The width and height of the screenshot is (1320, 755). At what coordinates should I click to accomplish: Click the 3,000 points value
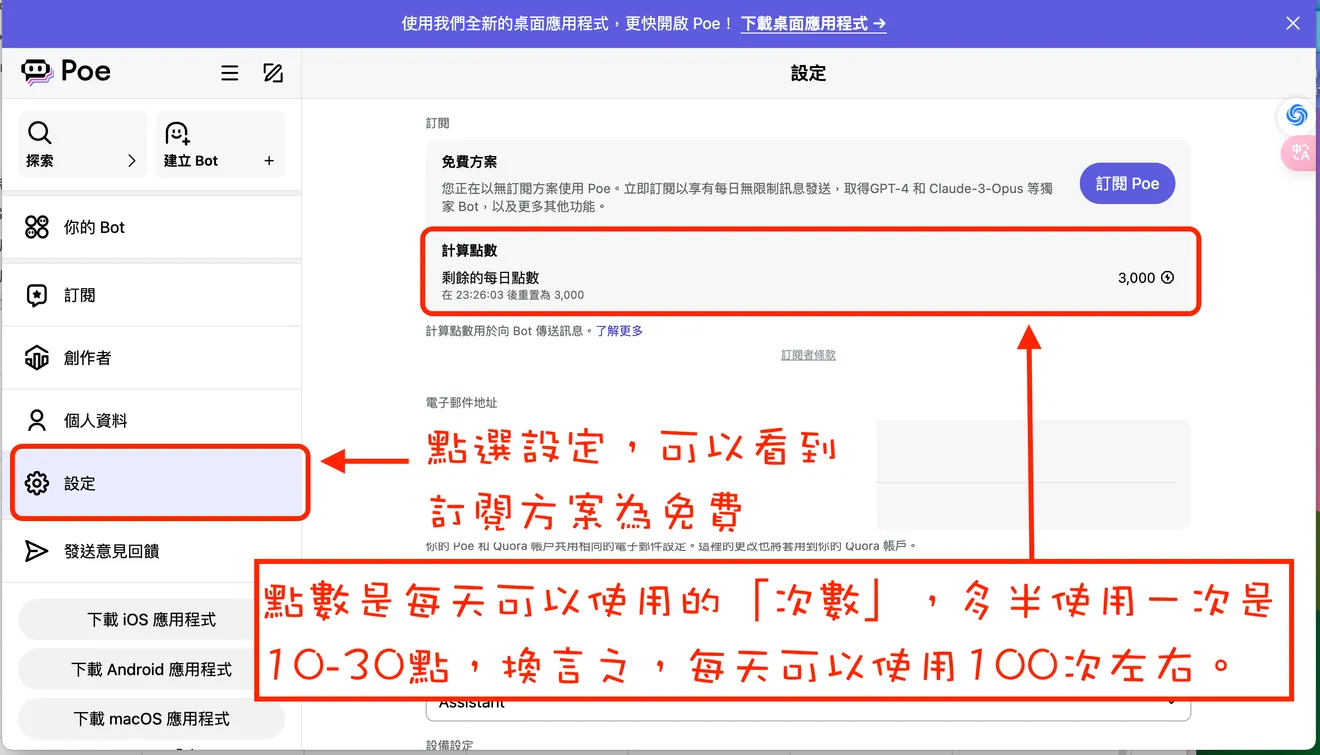1136,278
